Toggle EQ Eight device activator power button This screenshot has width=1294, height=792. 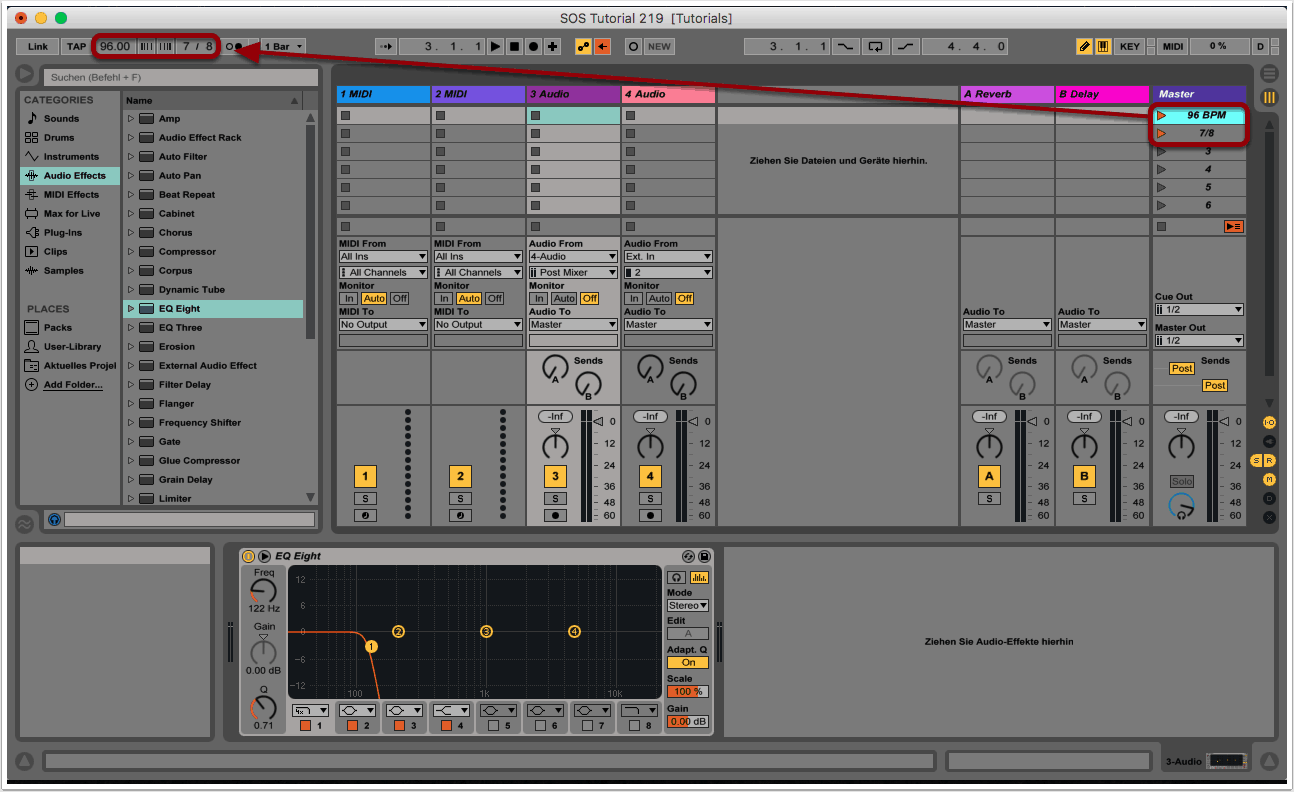(x=249, y=556)
